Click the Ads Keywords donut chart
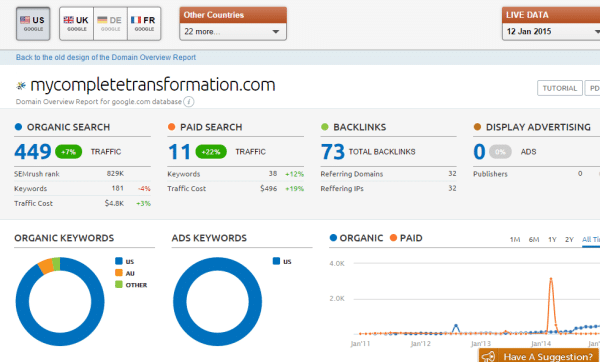The width and height of the screenshot is (600, 362). (218, 302)
